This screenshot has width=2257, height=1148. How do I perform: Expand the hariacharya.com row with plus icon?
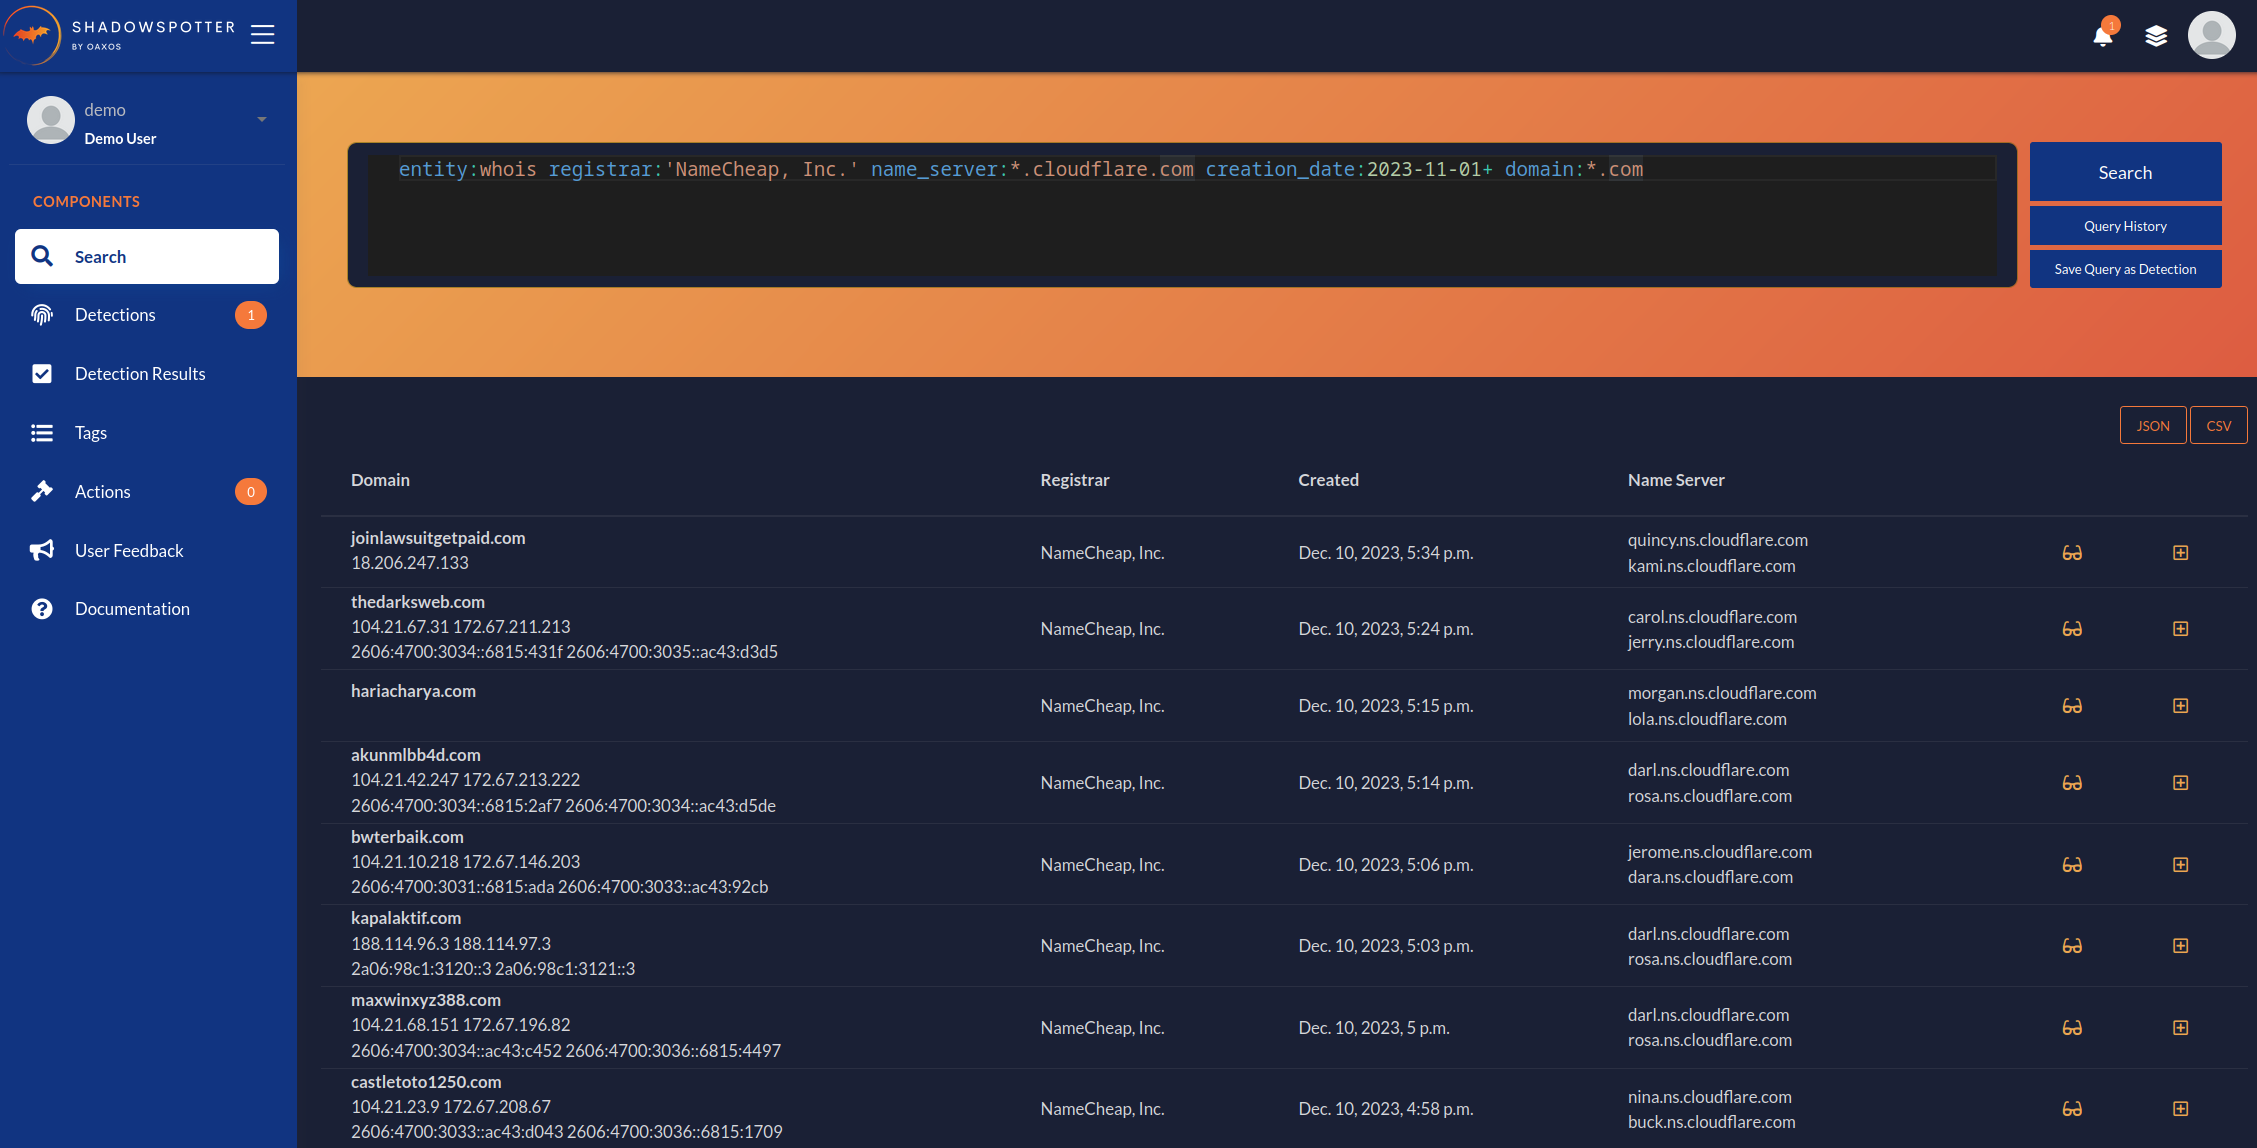point(2181,706)
